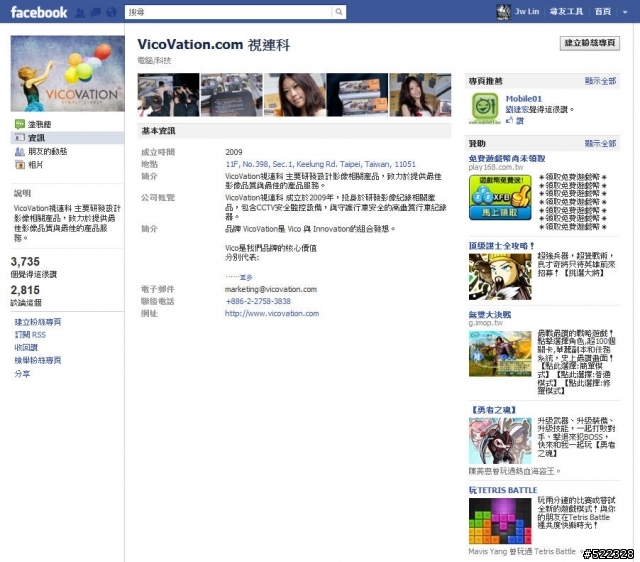Viewport: 640px width, 562px height.
Task: Click 訂閱 RSS link
Action: point(30,335)
